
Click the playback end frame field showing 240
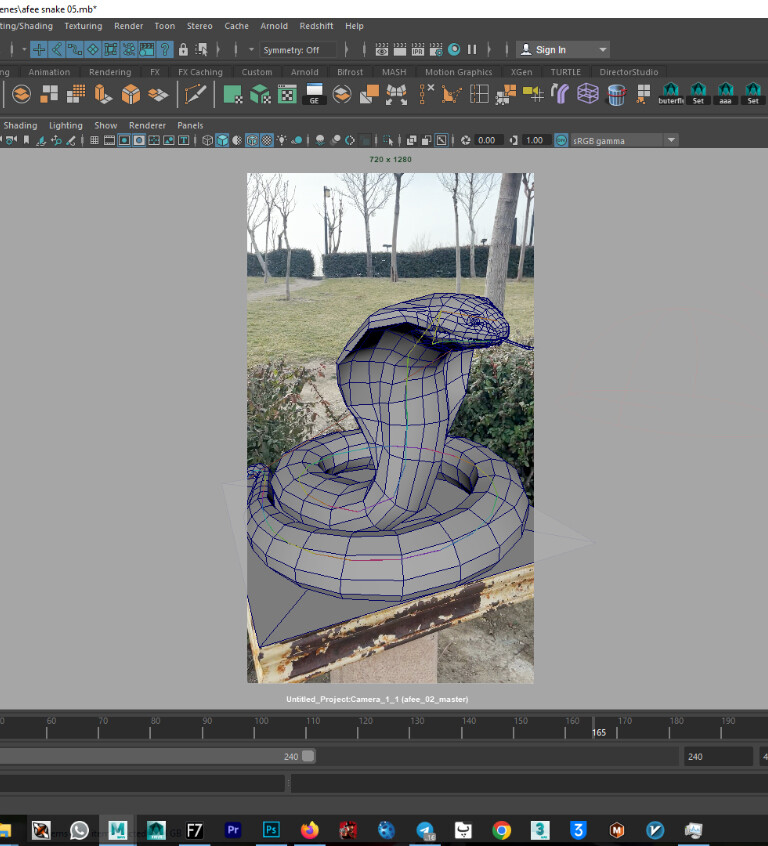click(x=717, y=757)
